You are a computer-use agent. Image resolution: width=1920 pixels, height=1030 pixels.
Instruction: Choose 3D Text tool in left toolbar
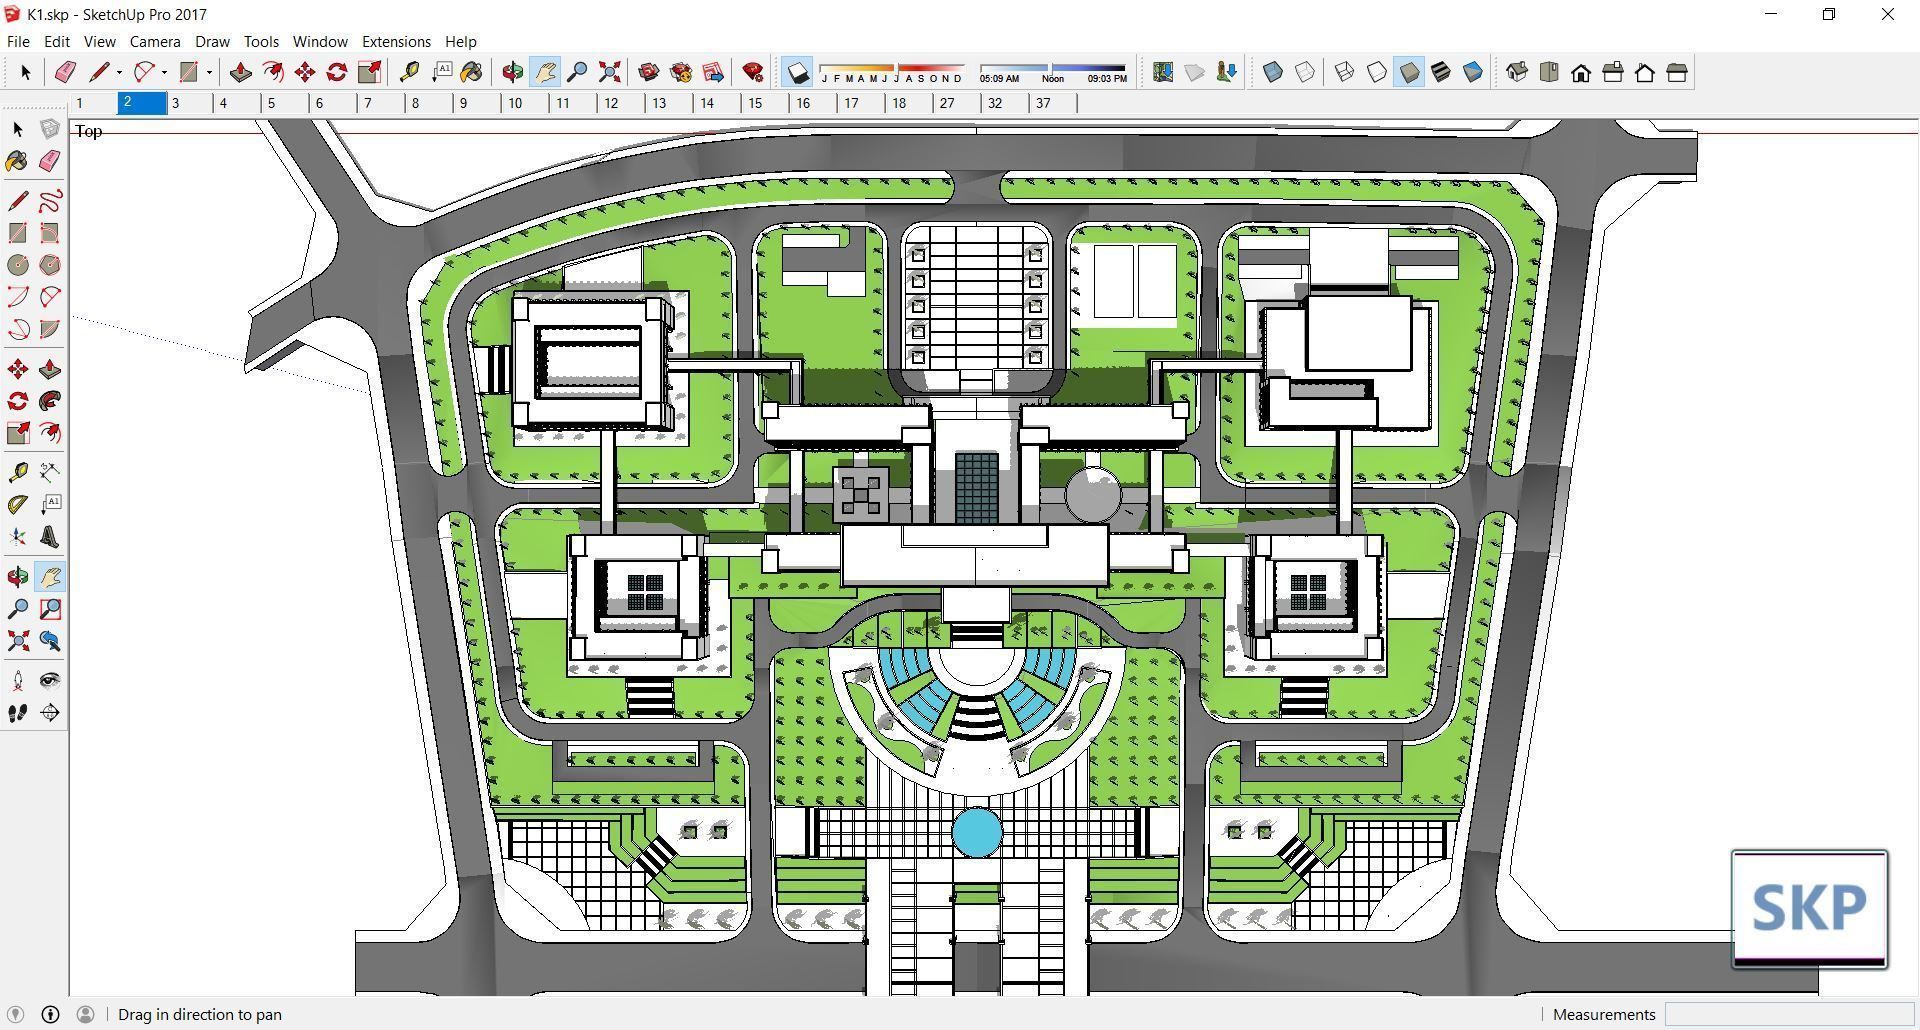(x=50, y=537)
